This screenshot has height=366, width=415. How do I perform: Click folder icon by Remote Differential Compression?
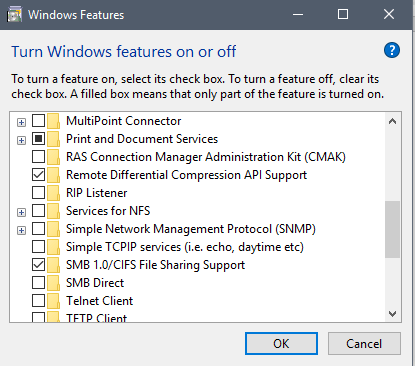tap(53, 175)
